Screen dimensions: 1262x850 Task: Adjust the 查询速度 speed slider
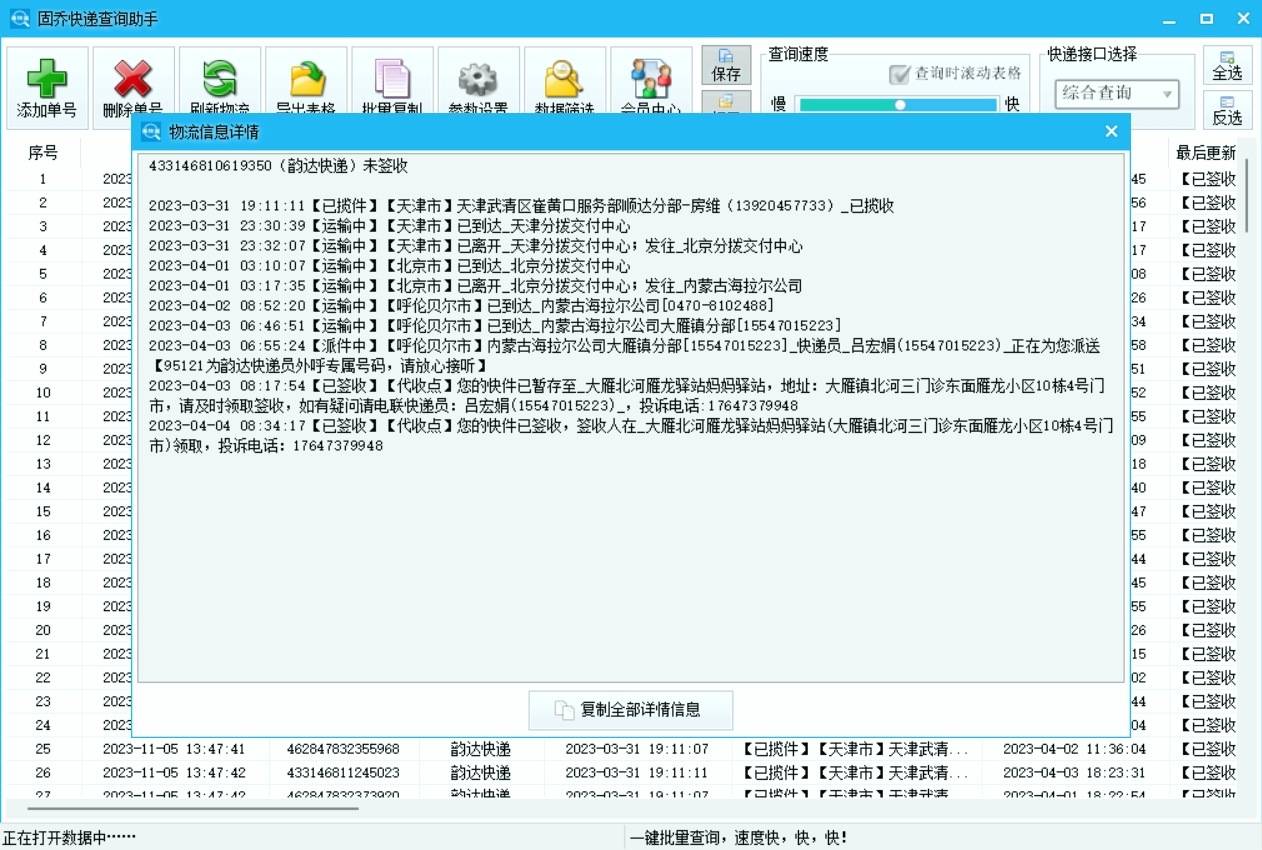tap(899, 105)
